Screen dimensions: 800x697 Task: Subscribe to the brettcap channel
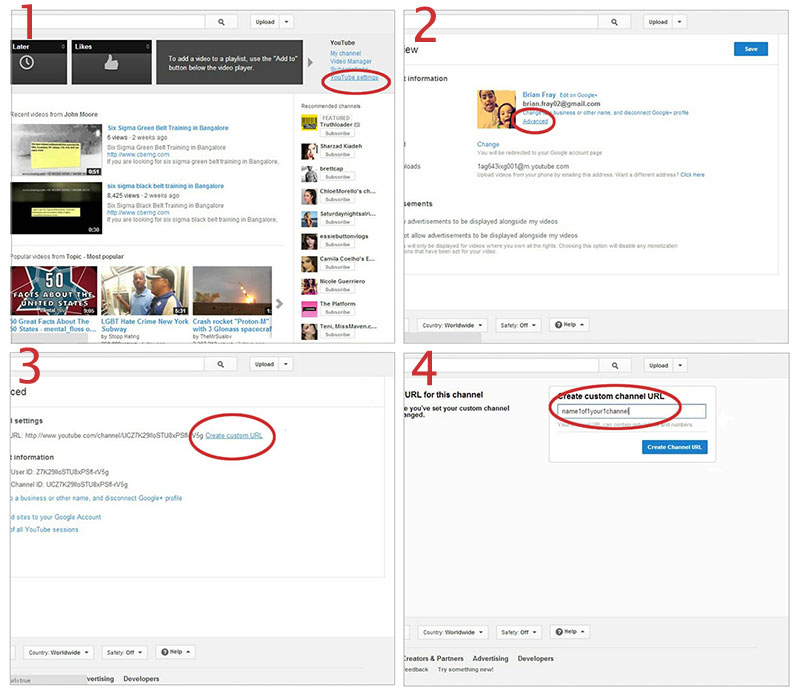coord(337,177)
